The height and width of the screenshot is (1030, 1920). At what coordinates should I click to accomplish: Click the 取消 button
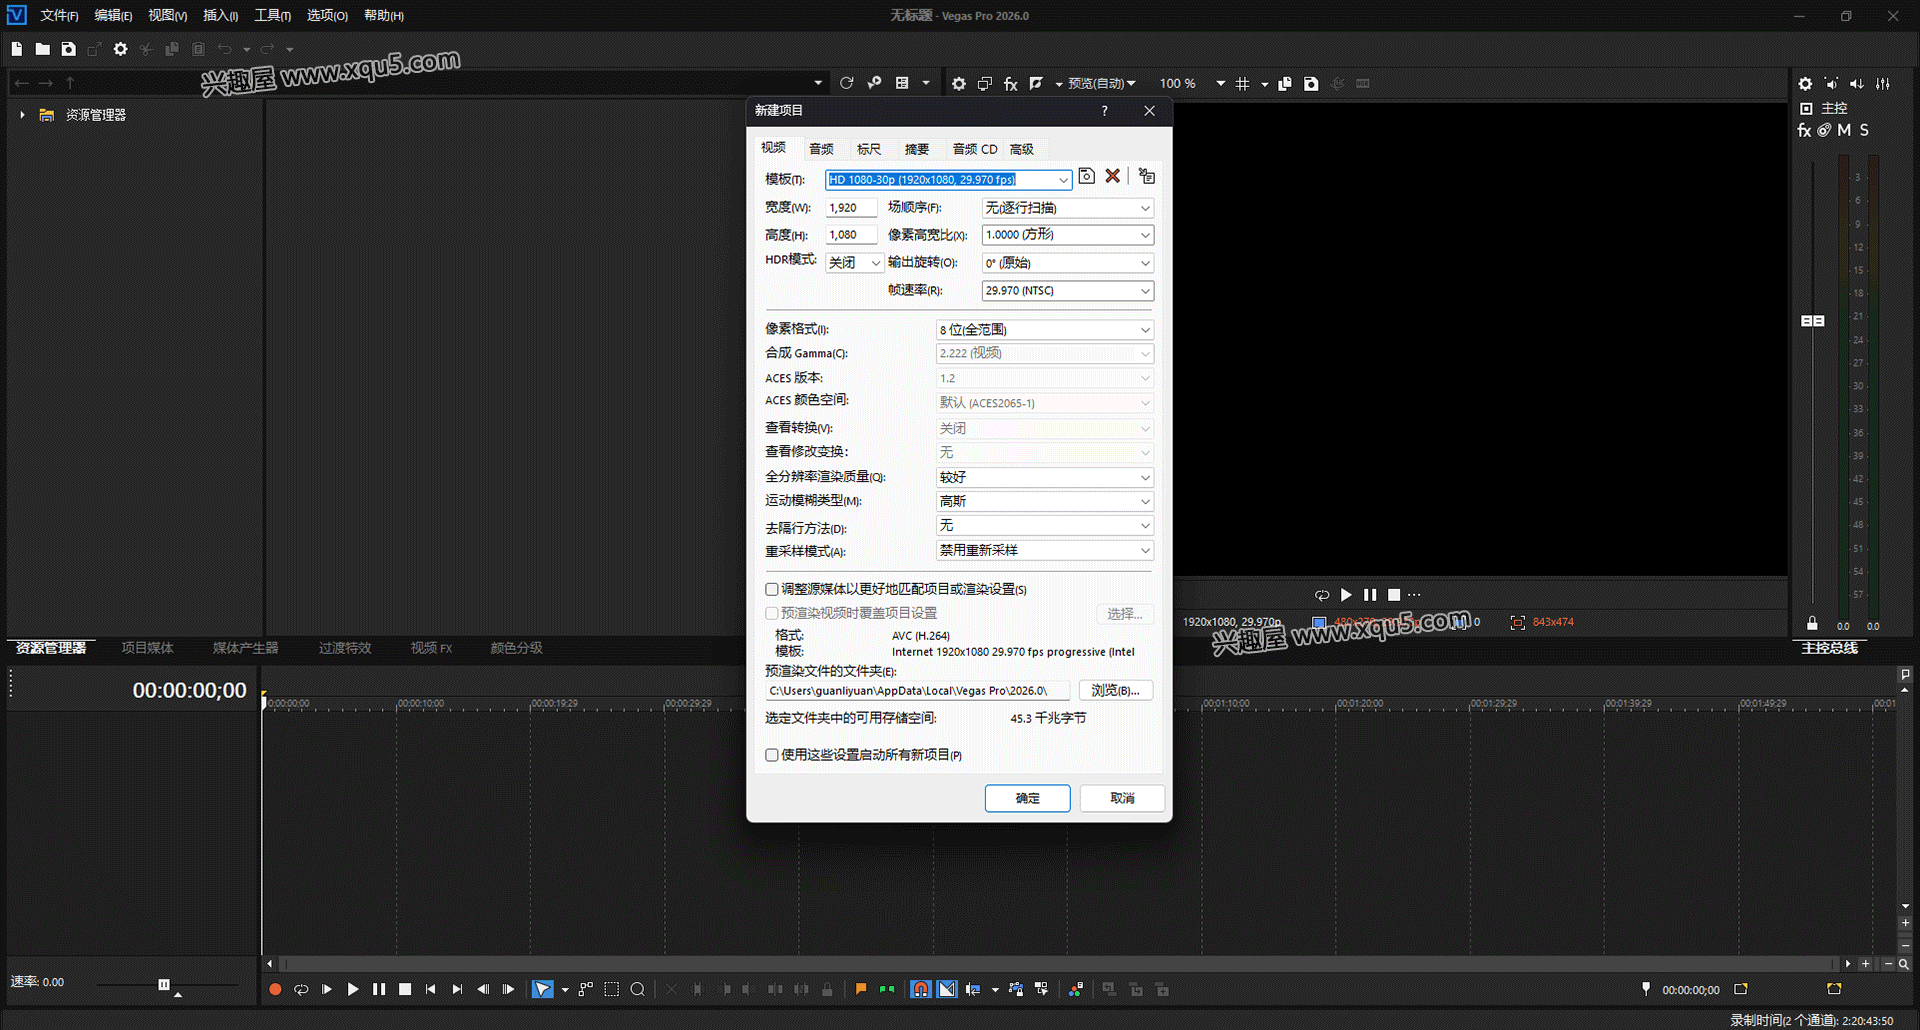1122,798
